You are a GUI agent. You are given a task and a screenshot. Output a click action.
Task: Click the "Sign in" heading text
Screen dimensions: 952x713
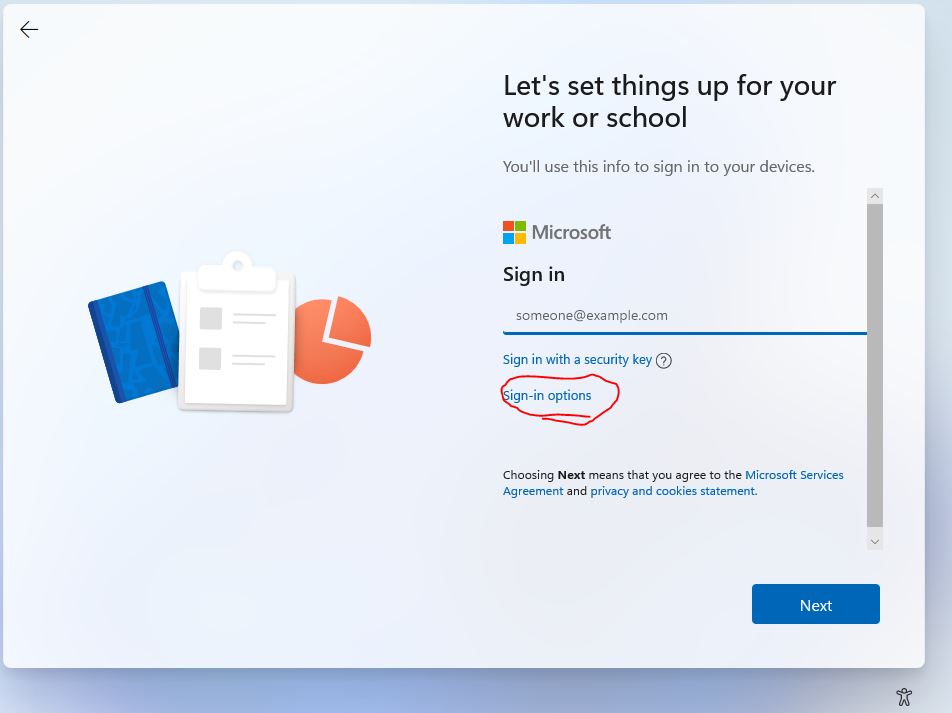pyautogui.click(x=534, y=274)
